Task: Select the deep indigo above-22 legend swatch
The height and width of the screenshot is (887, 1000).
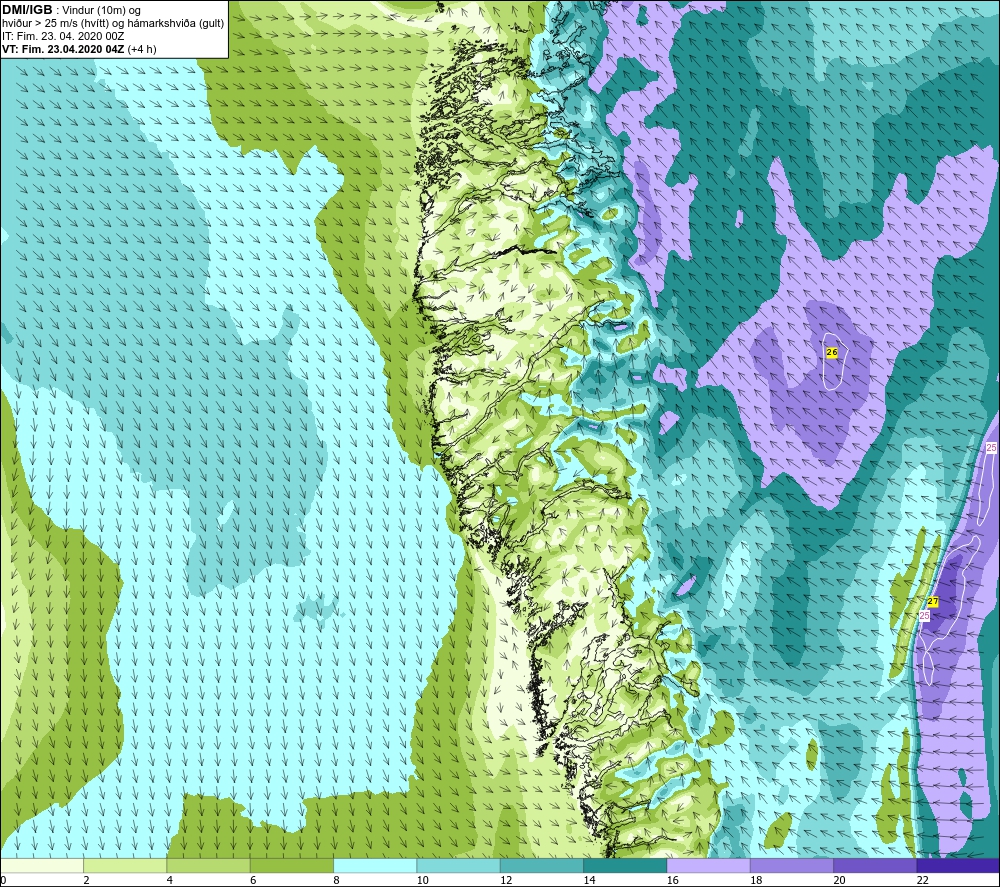Action: [958, 865]
